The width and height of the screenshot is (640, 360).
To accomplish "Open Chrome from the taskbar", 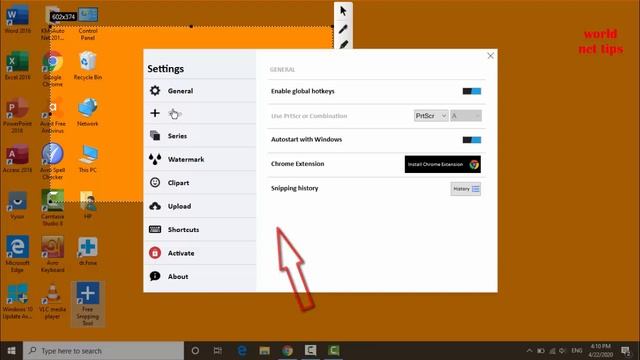I will click(x=287, y=351).
